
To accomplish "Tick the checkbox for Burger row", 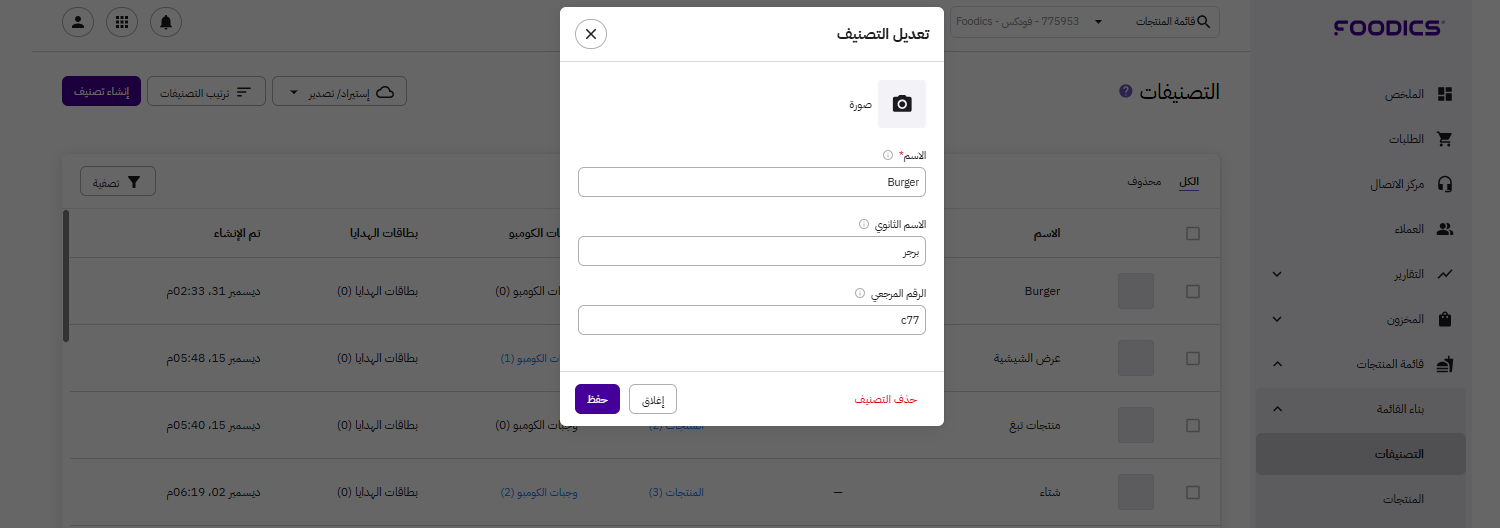I will pyautogui.click(x=1192, y=291).
